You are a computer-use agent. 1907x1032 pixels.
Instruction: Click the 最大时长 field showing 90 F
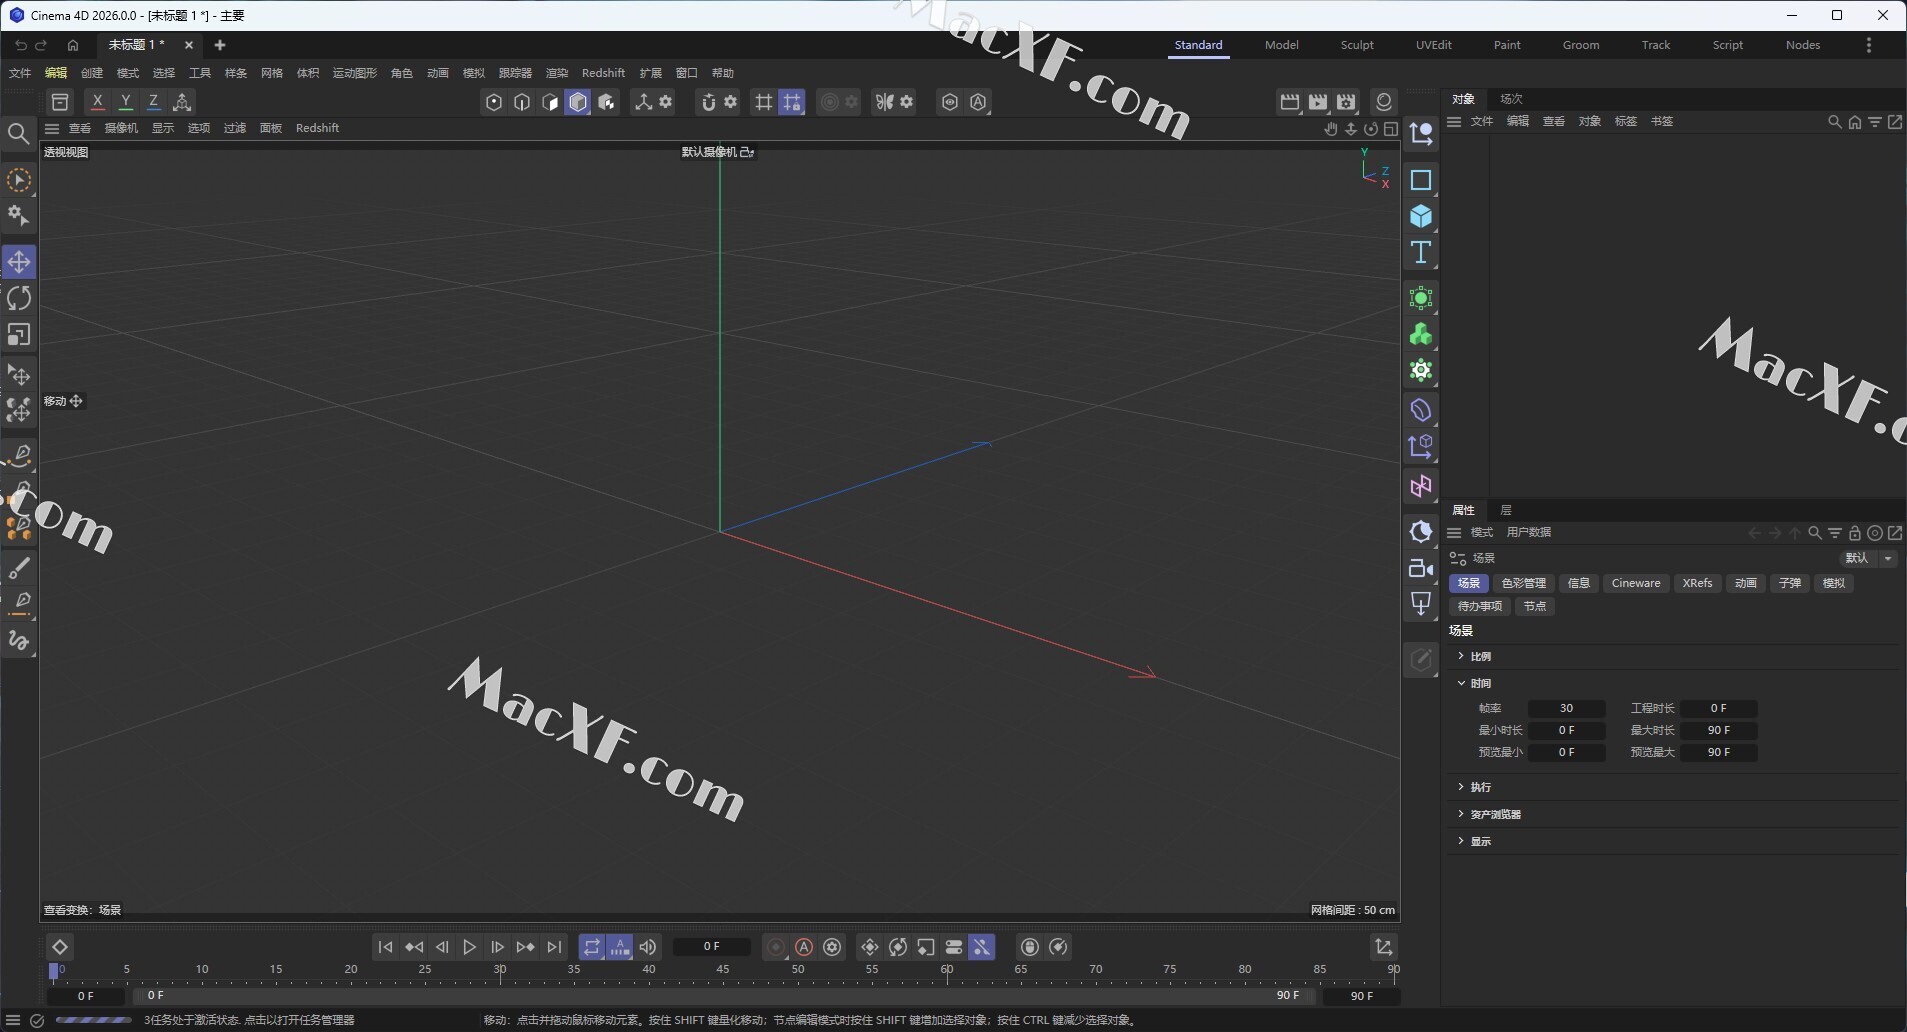pos(1718,730)
